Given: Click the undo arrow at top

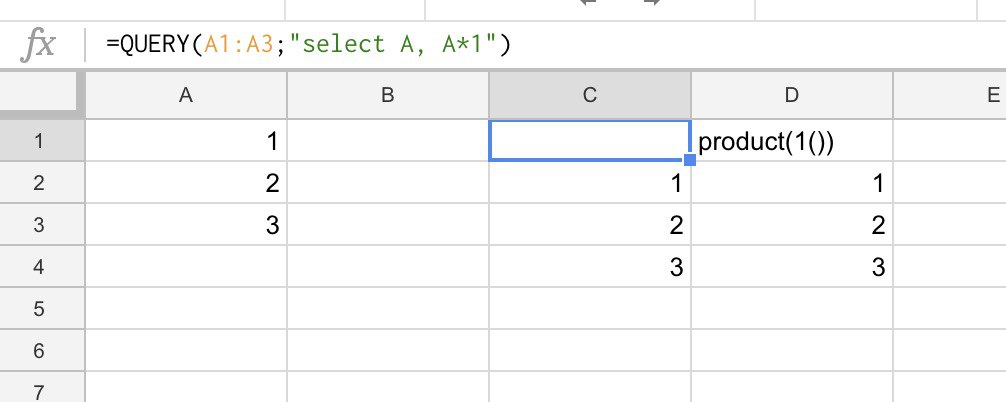Looking at the screenshot, I should (x=589, y=4).
